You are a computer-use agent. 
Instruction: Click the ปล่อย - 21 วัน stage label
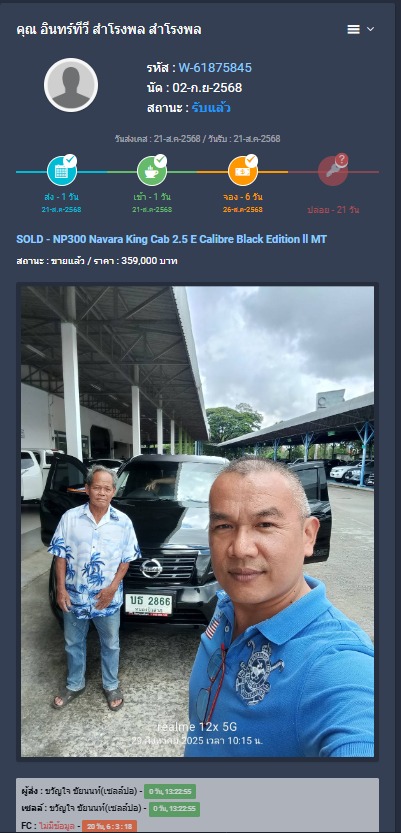pos(333,209)
